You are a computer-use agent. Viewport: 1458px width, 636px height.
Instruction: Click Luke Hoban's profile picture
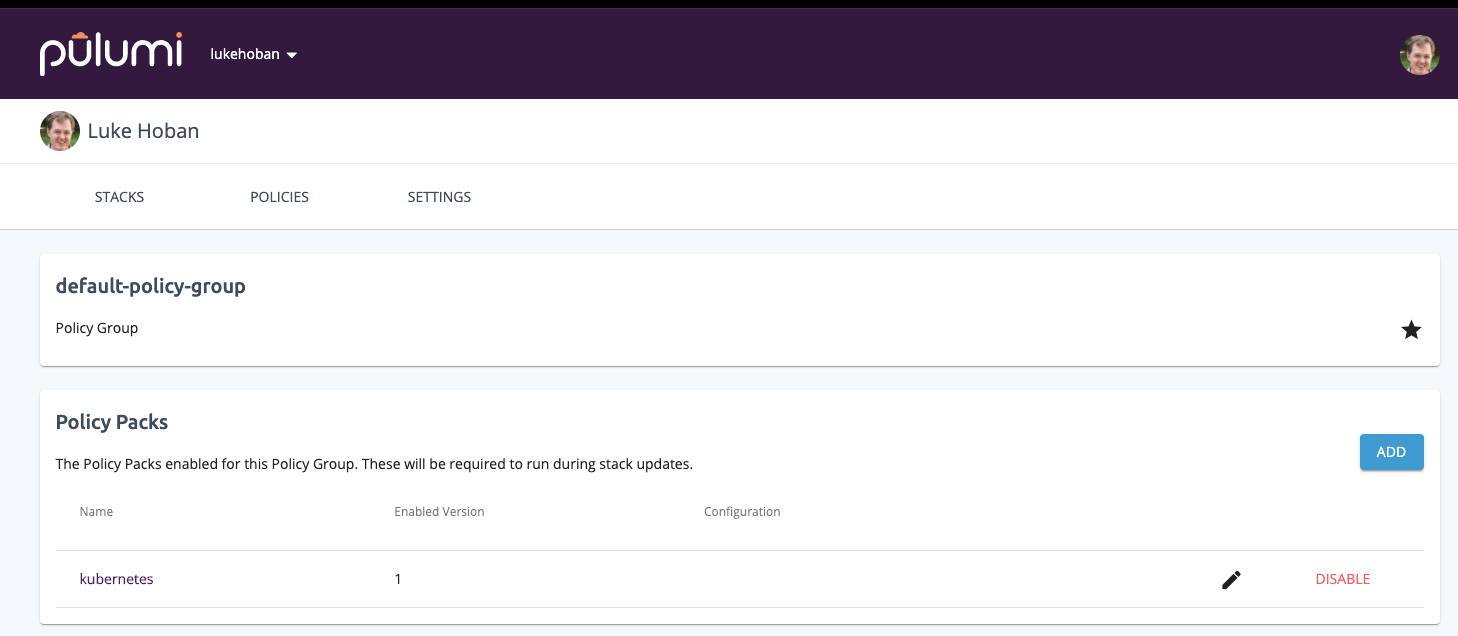(60, 131)
